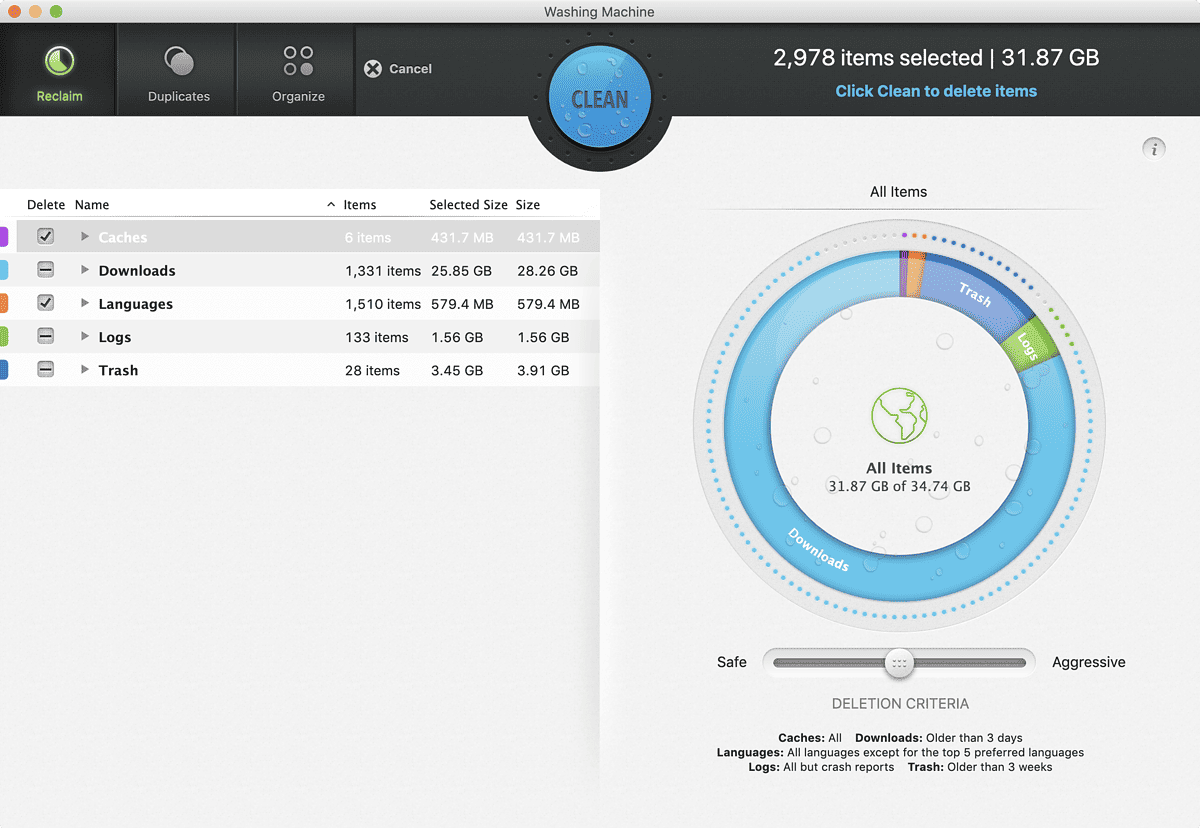
Task: Cancel the current selection
Action: click(398, 69)
